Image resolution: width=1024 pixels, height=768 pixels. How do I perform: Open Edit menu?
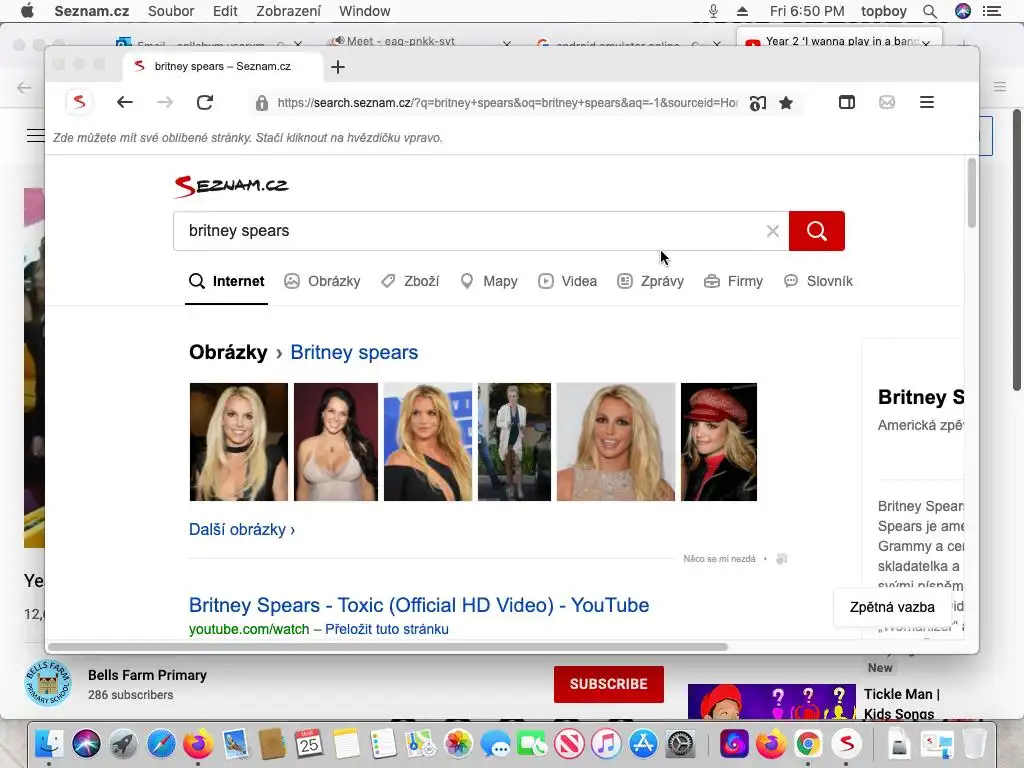click(225, 11)
